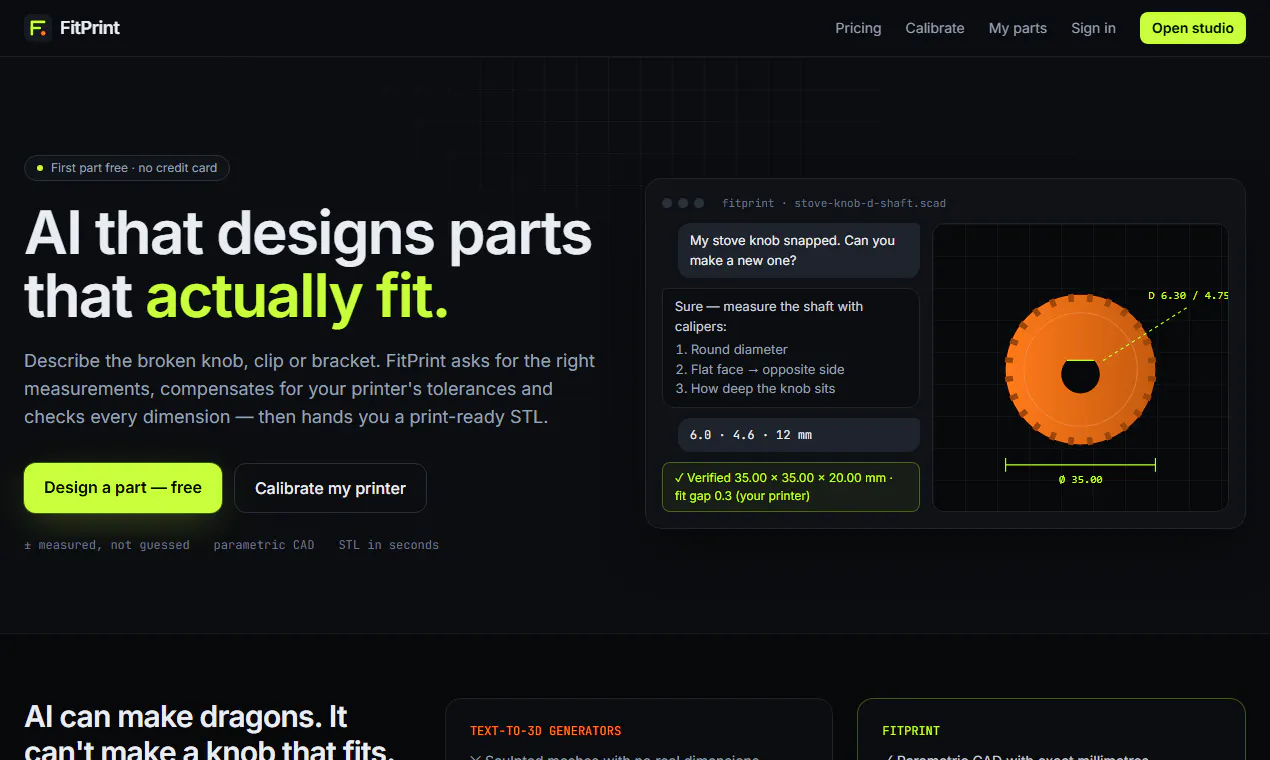Click the orange knob 3D preview
1270x760 pixels.
[x=1081, y=370]
